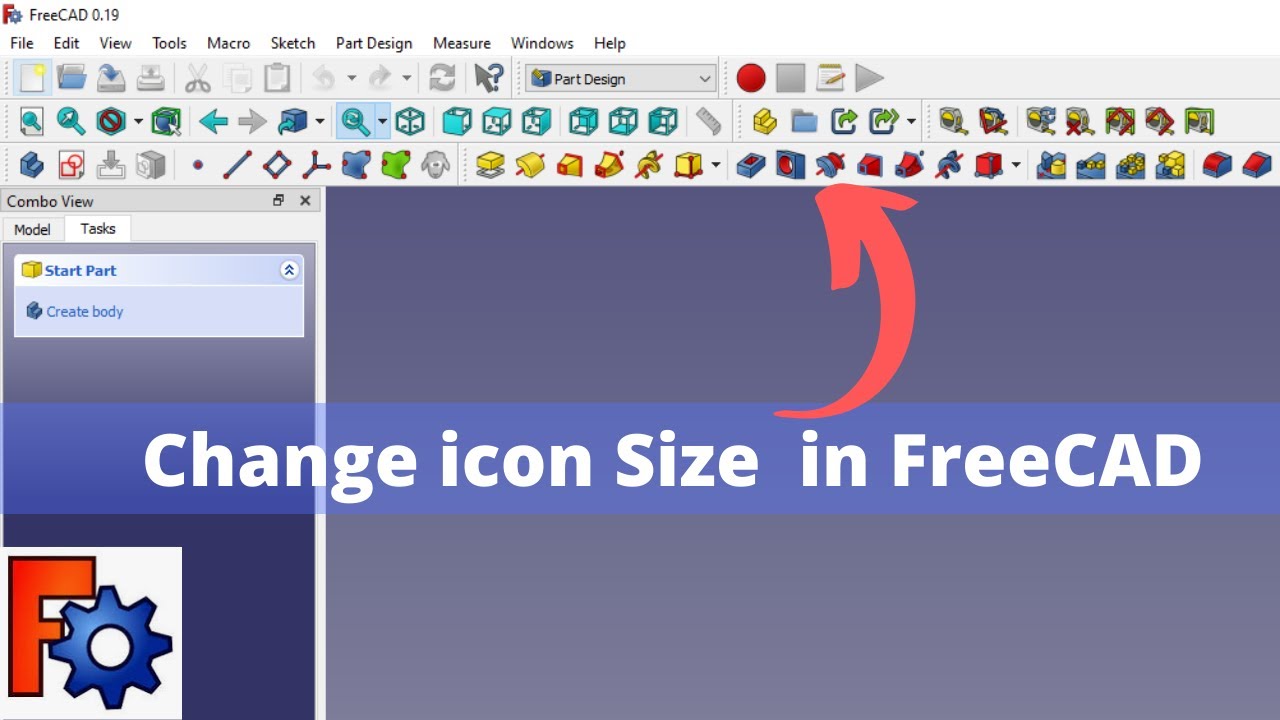The image size is (1280, 720).
Task: Select the Hole tool
Action: [790, 164]
